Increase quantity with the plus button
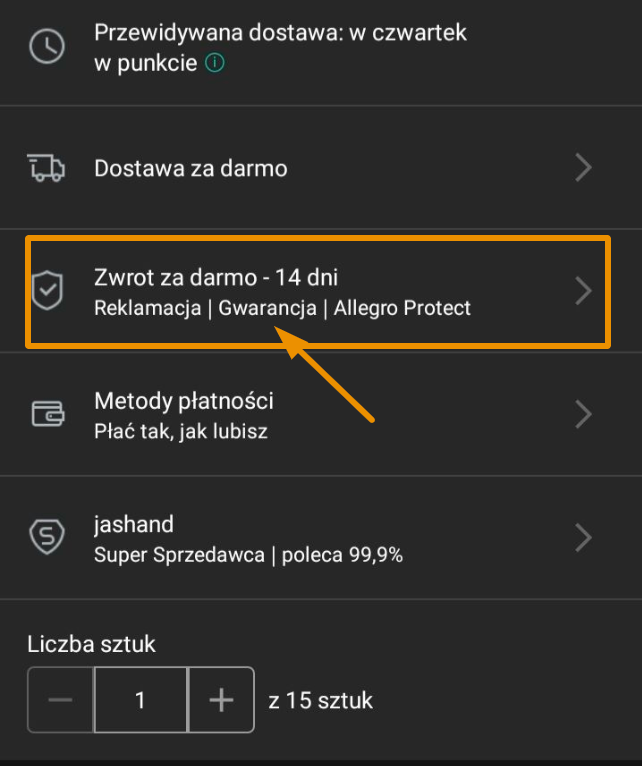 pos(222,700)
